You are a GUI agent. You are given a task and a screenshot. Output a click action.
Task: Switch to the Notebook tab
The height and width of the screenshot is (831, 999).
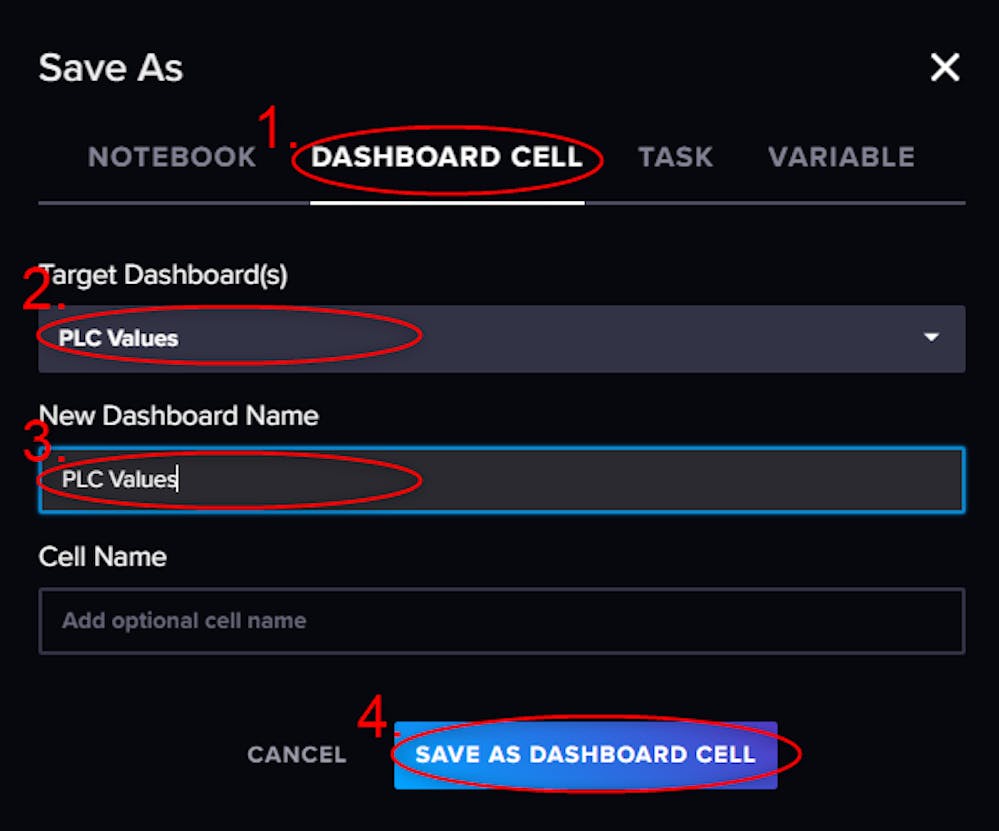(x=172, y=157)
